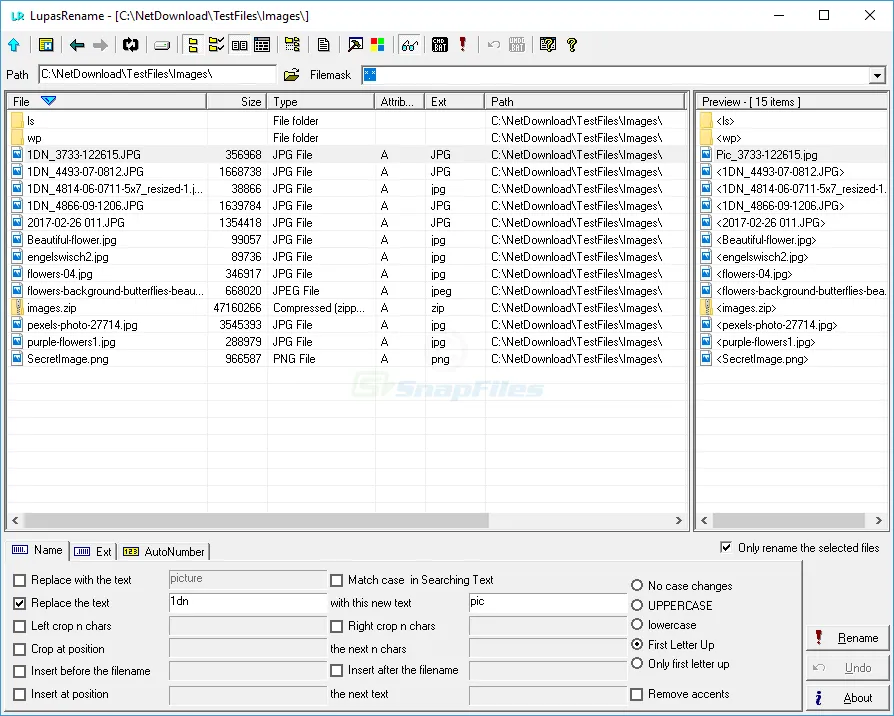Viewport: 894px width, 716px height.
Task: Select the file Beautiful-flower.jpg
Action: 72,240
